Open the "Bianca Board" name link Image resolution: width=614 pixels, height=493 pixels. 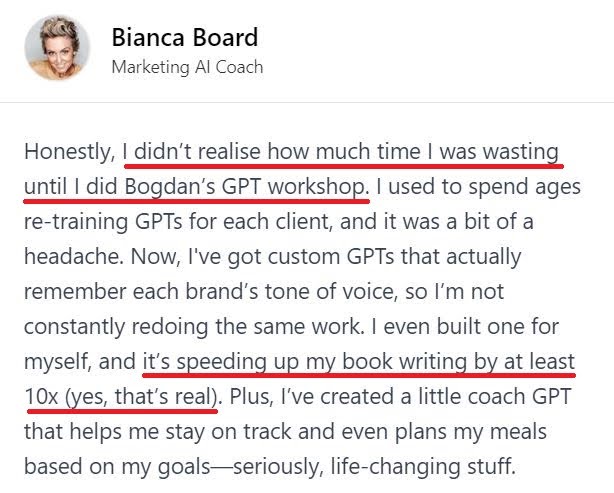pos(184,38)
